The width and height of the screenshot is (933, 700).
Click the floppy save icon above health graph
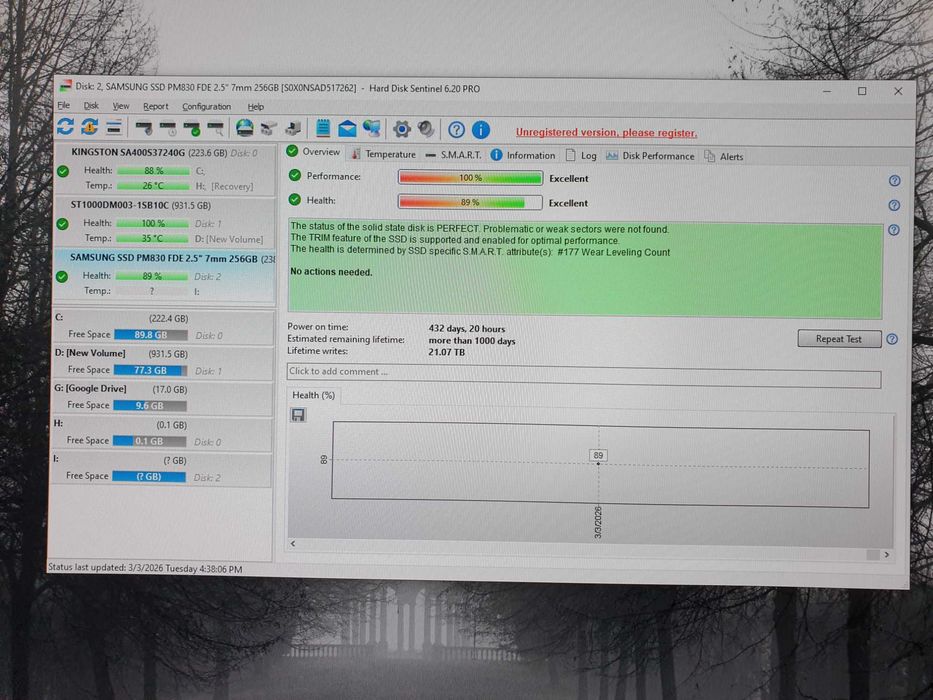point(298,415)
